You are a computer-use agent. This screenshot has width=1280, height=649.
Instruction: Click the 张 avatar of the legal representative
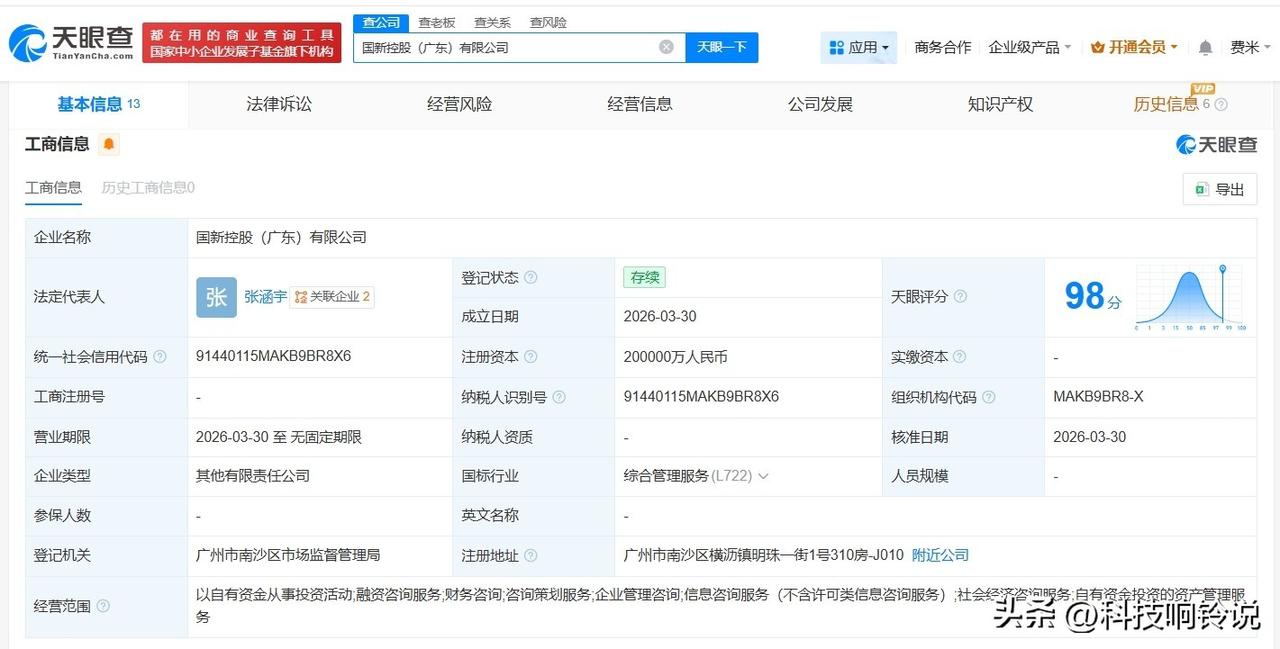pyautogui.click(x=215, y=296)
